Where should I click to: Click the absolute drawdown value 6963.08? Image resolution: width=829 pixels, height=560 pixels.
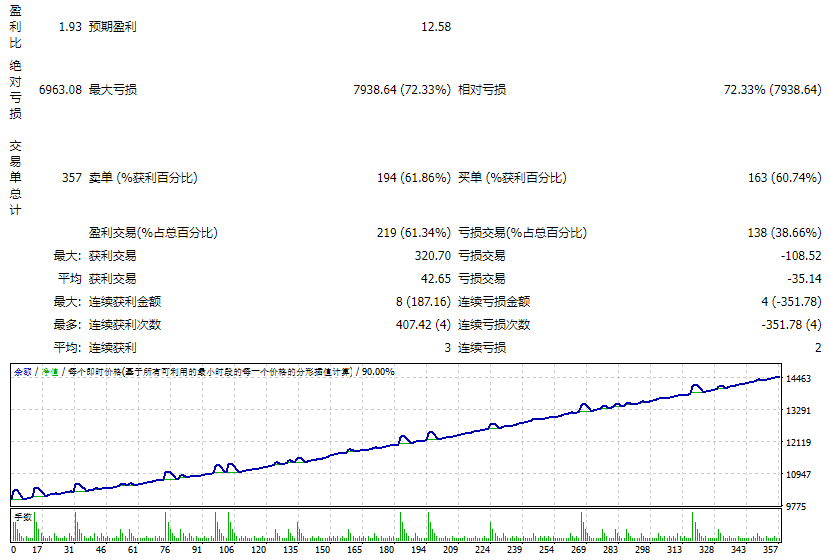[x=60, y=90]
